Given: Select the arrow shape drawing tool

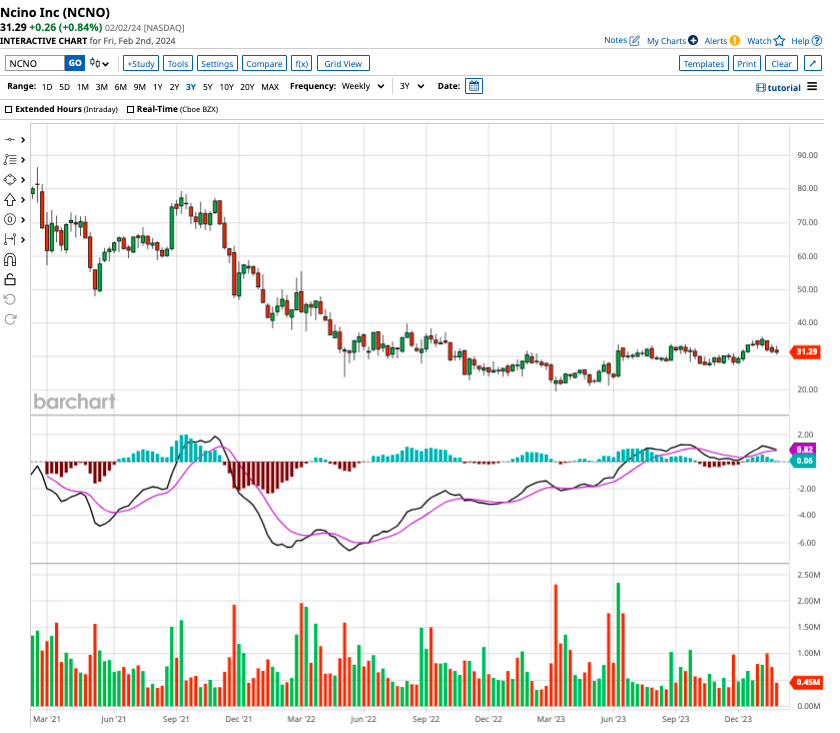Looking at the screenshot, I should pyautogui.click(x=11, y=199).
